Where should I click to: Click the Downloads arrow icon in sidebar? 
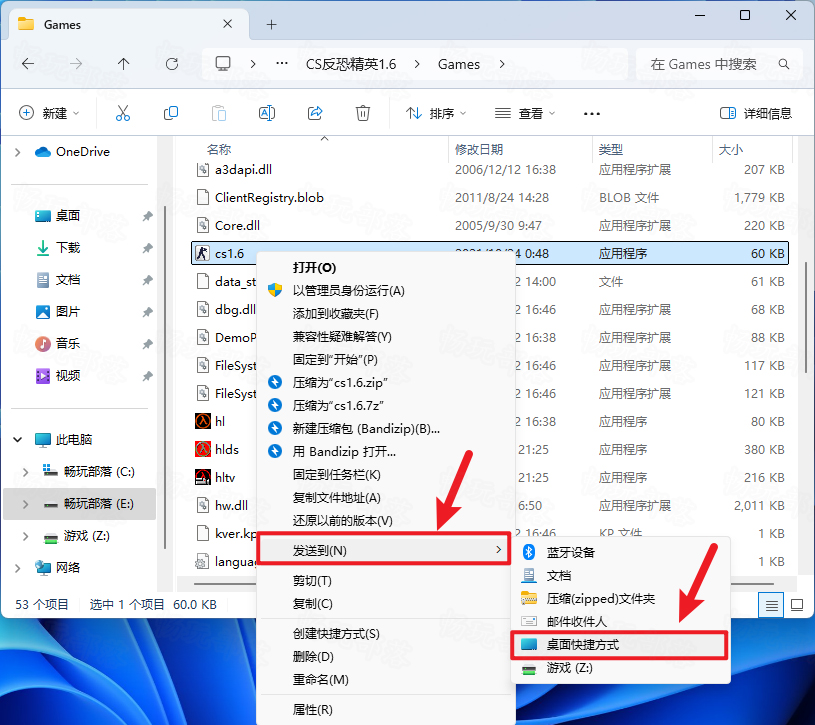(x=43, y=248)
